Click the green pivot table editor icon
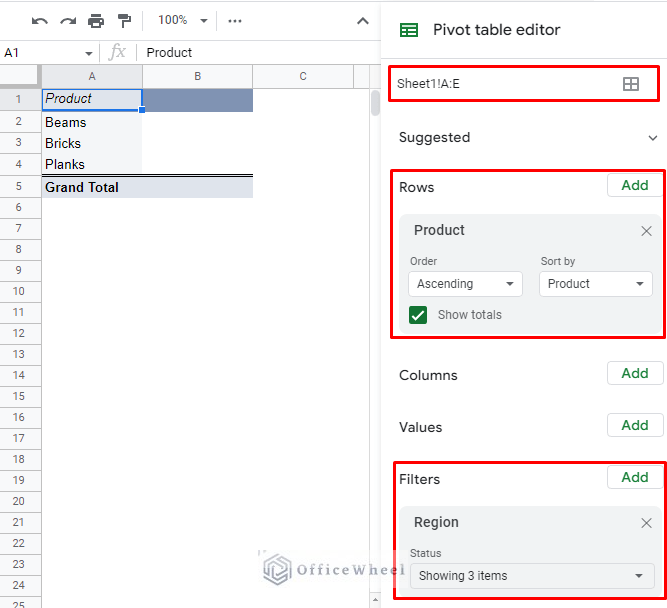667x608 pixels. tap(409, 30)
